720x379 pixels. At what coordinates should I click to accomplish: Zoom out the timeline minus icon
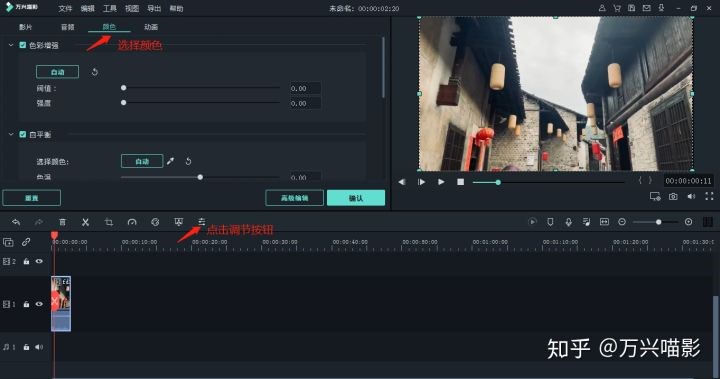pos(622,222)
